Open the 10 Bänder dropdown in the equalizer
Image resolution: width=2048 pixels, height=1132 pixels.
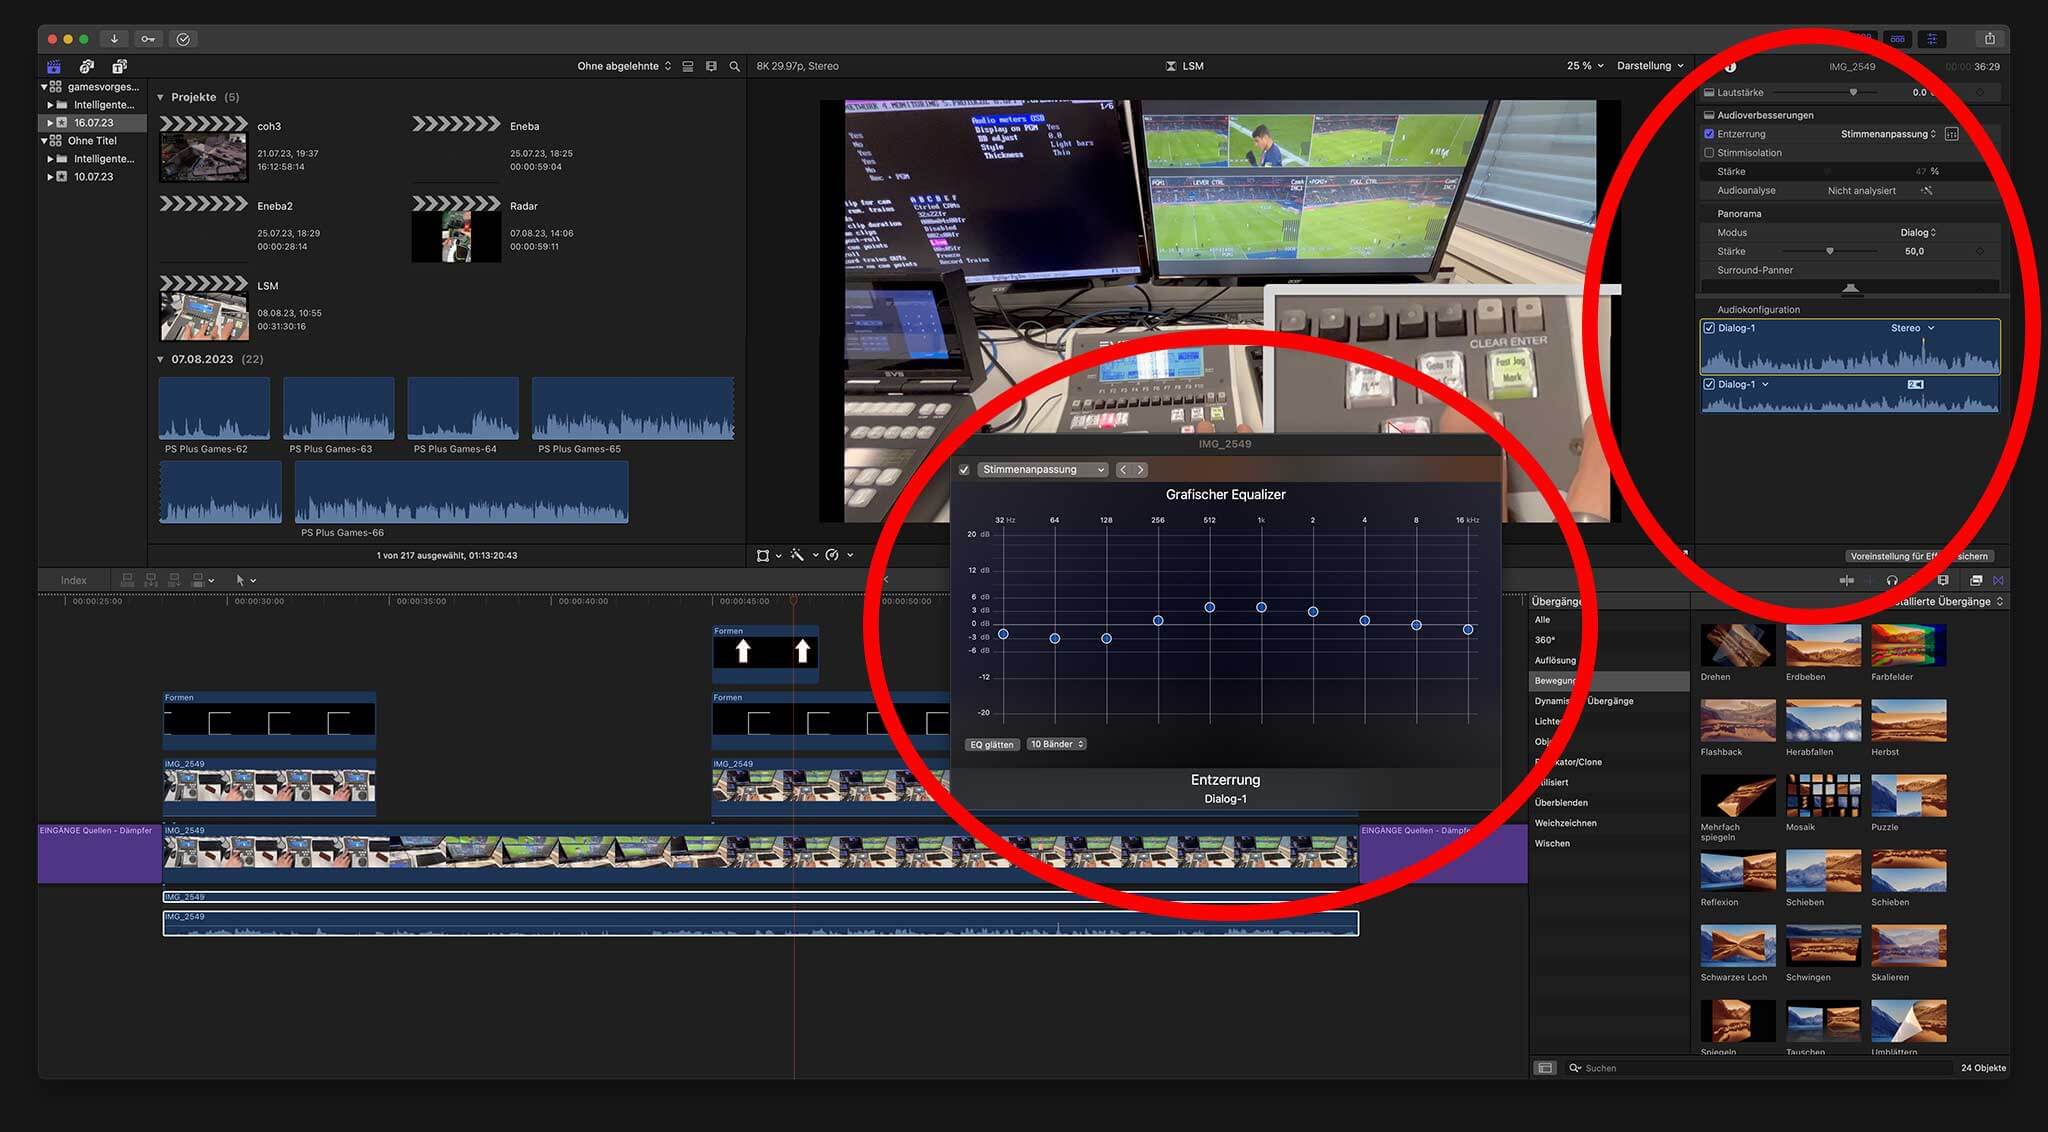(x=1056, y=744)
